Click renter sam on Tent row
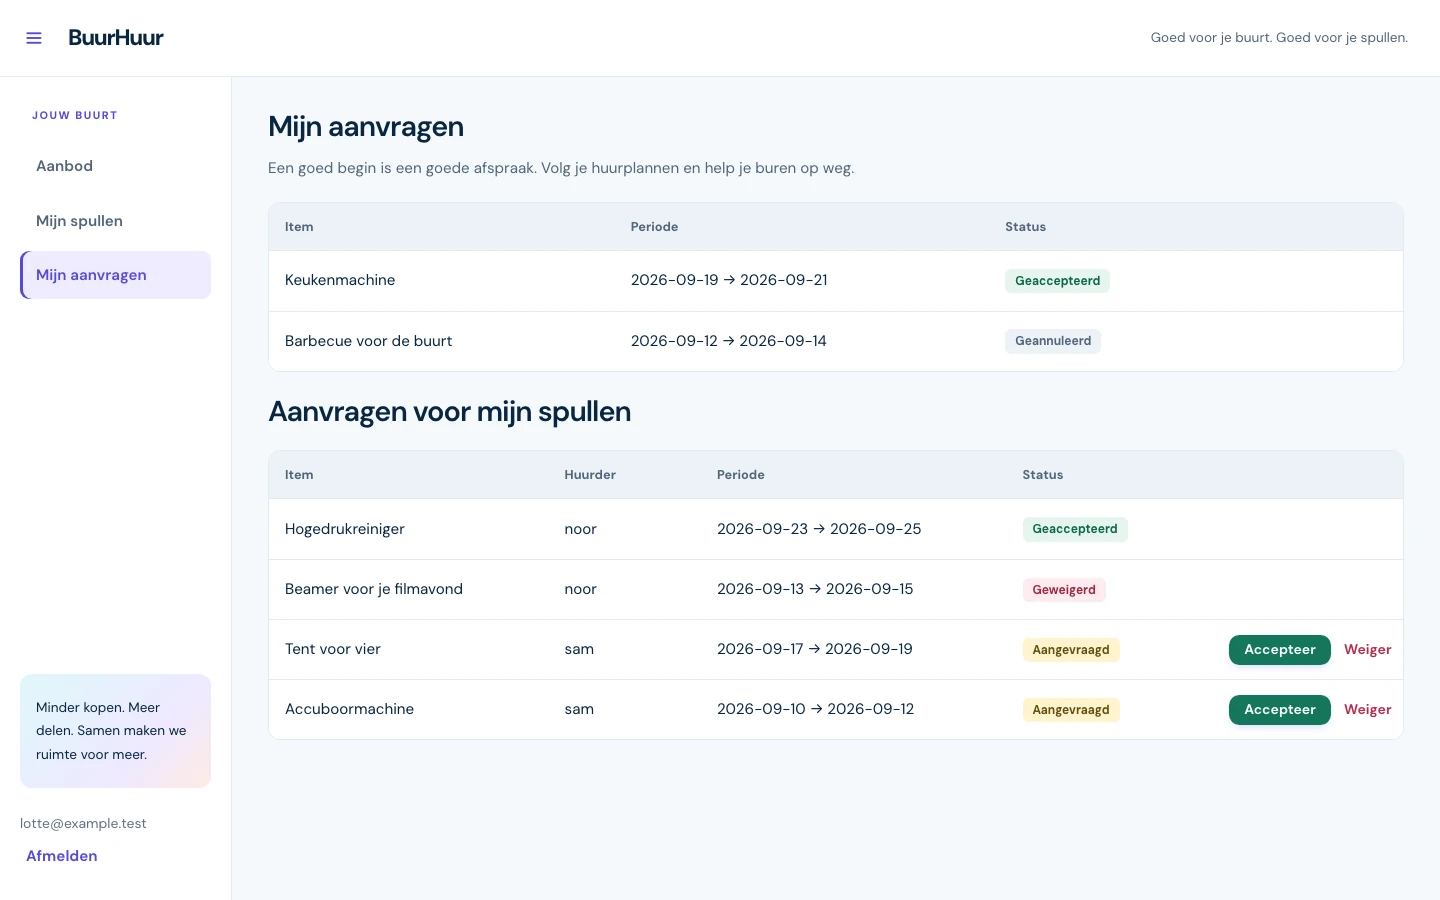 coord(579,649)
